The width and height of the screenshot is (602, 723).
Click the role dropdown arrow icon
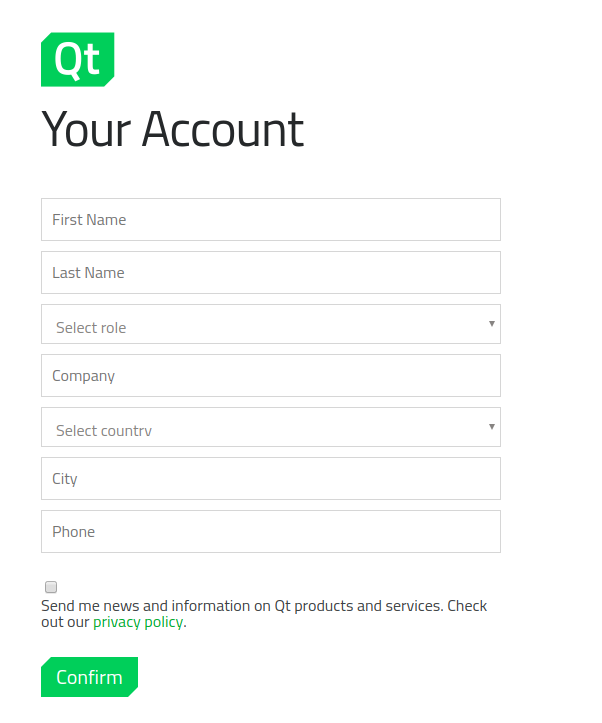point(492,324)
